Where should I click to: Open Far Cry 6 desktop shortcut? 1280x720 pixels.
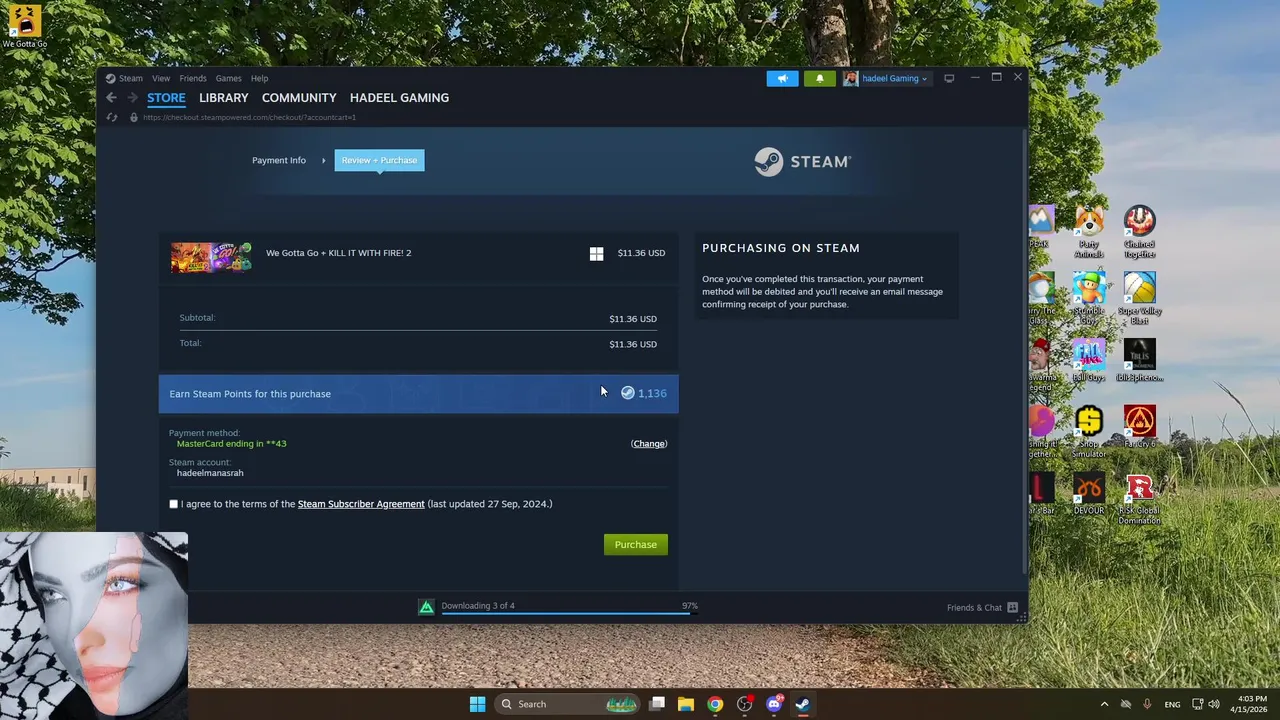click(x=1139, y=426)
